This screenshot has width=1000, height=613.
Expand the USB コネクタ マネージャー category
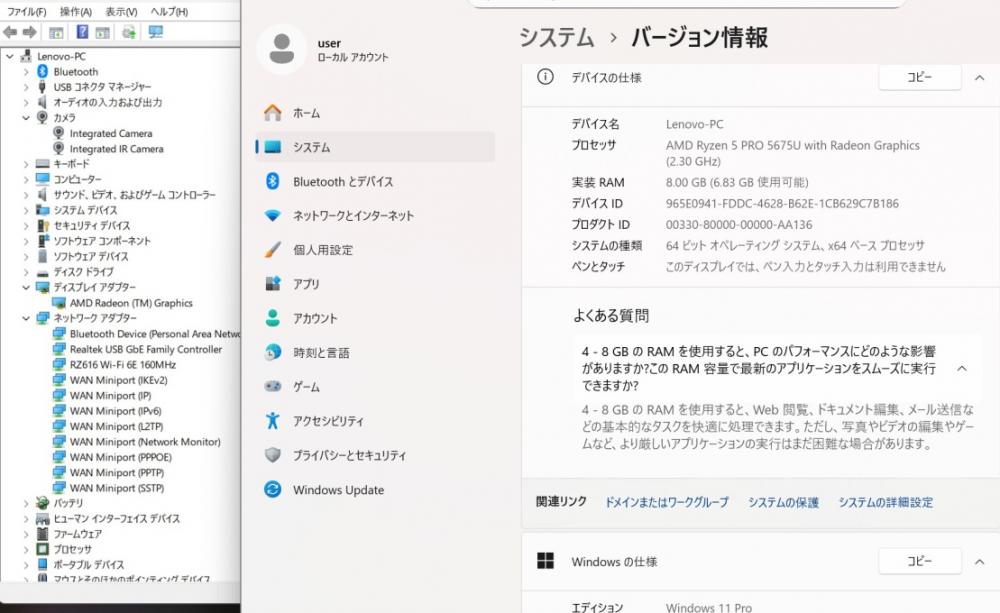[26, 87]
